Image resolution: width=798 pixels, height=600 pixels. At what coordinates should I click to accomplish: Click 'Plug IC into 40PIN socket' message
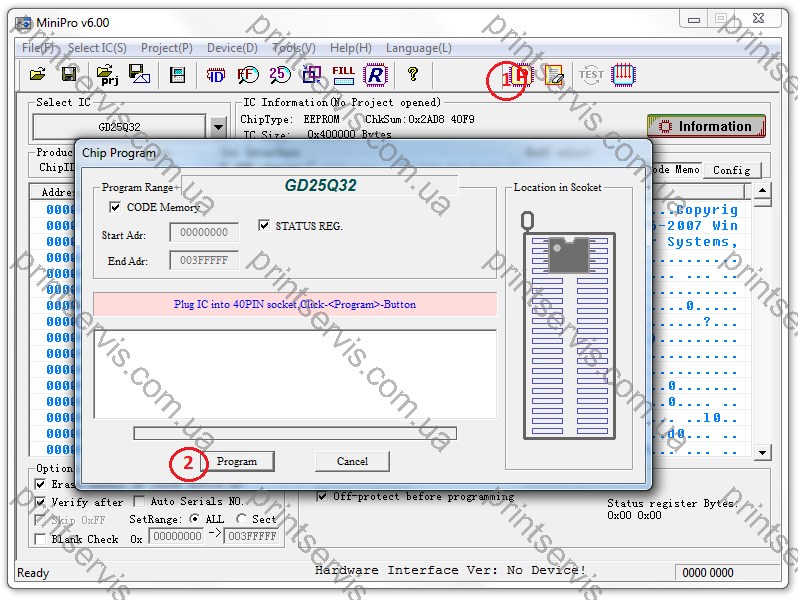click(x=295, y=304)
